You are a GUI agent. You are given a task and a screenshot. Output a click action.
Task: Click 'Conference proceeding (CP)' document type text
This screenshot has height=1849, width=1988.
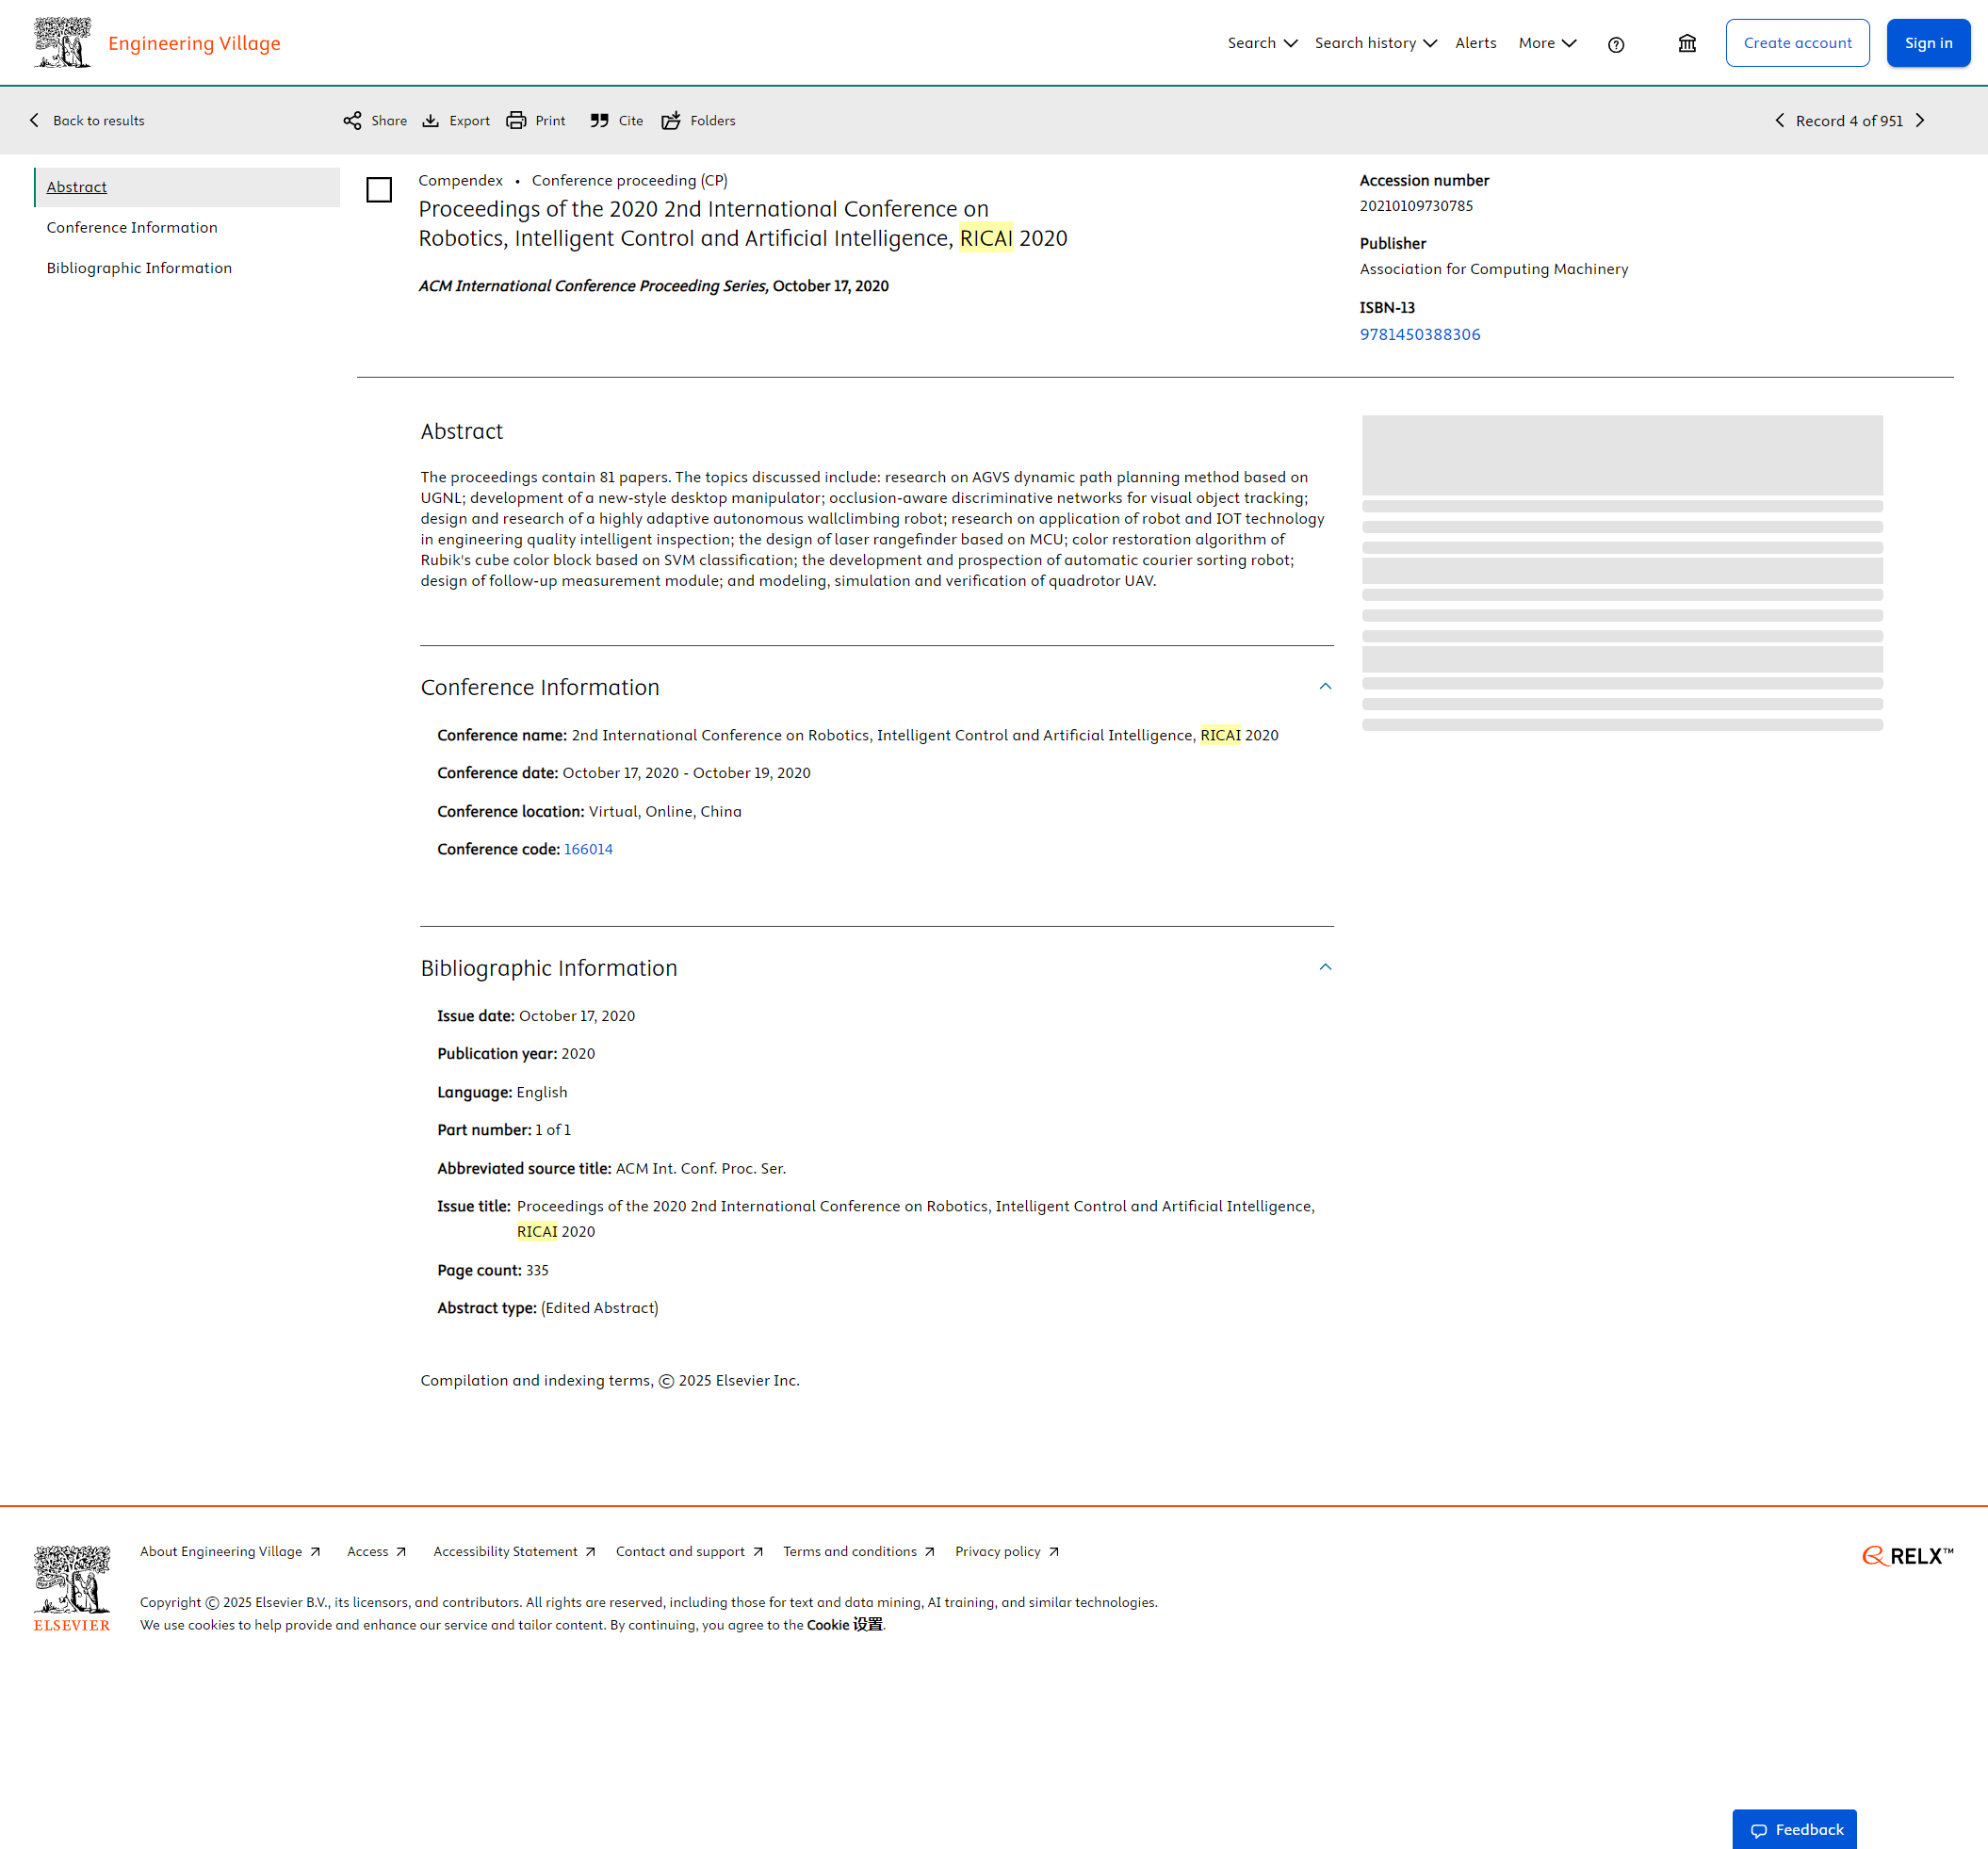[630, 181]
